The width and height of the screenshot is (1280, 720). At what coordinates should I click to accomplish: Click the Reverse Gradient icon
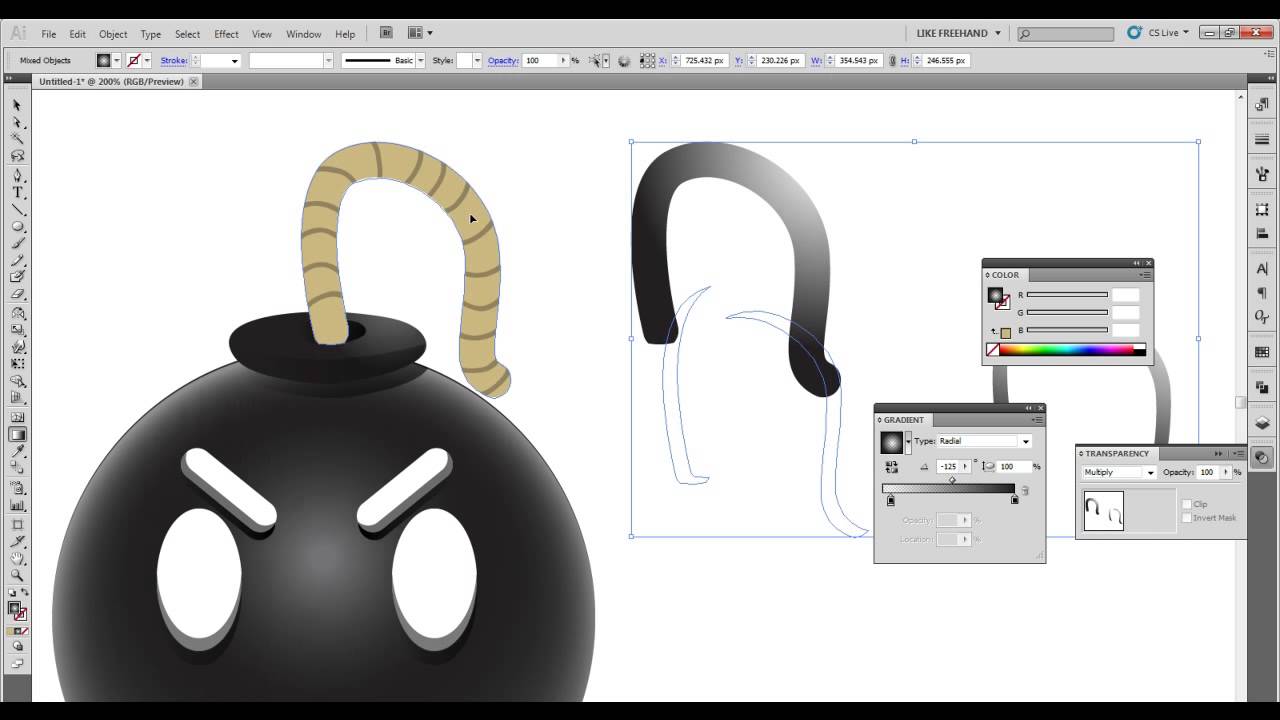coord(891,466)
